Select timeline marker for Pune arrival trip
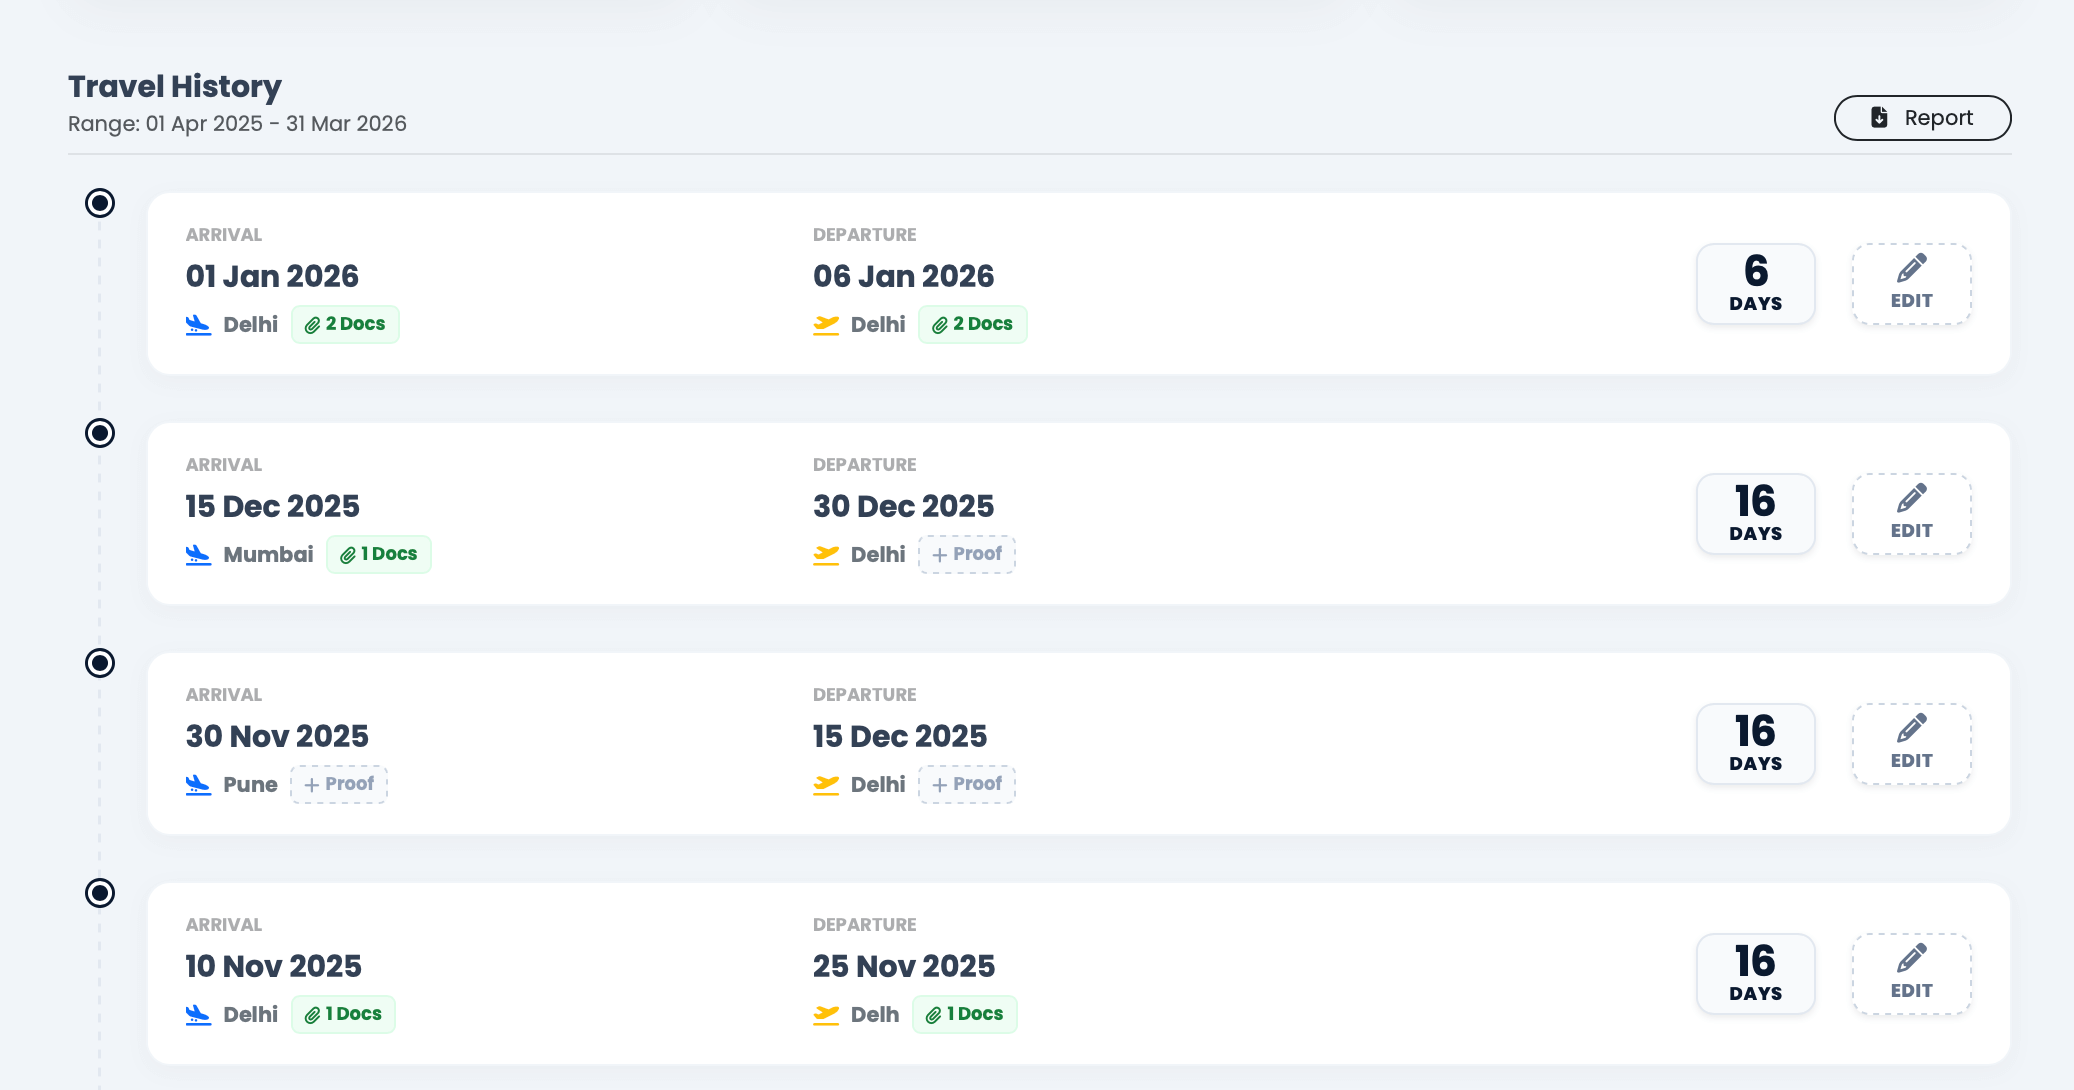 point(100,663)
